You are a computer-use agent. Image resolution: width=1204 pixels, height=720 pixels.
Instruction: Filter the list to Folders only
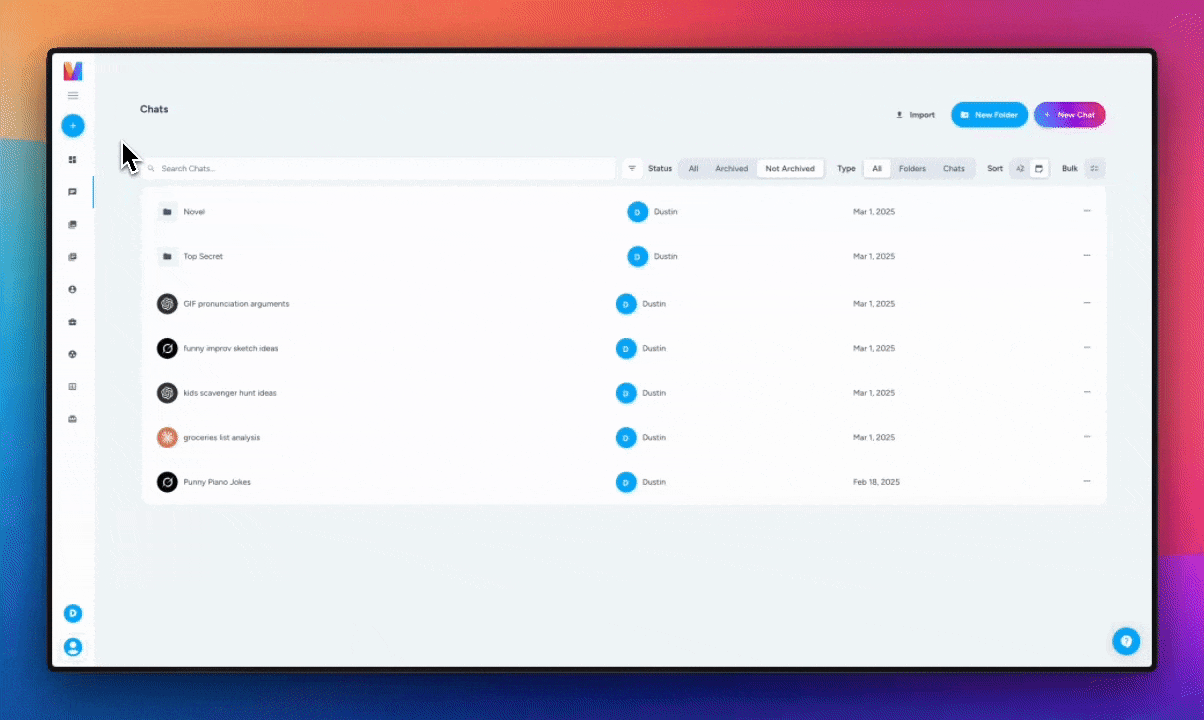tap(912, 169)
